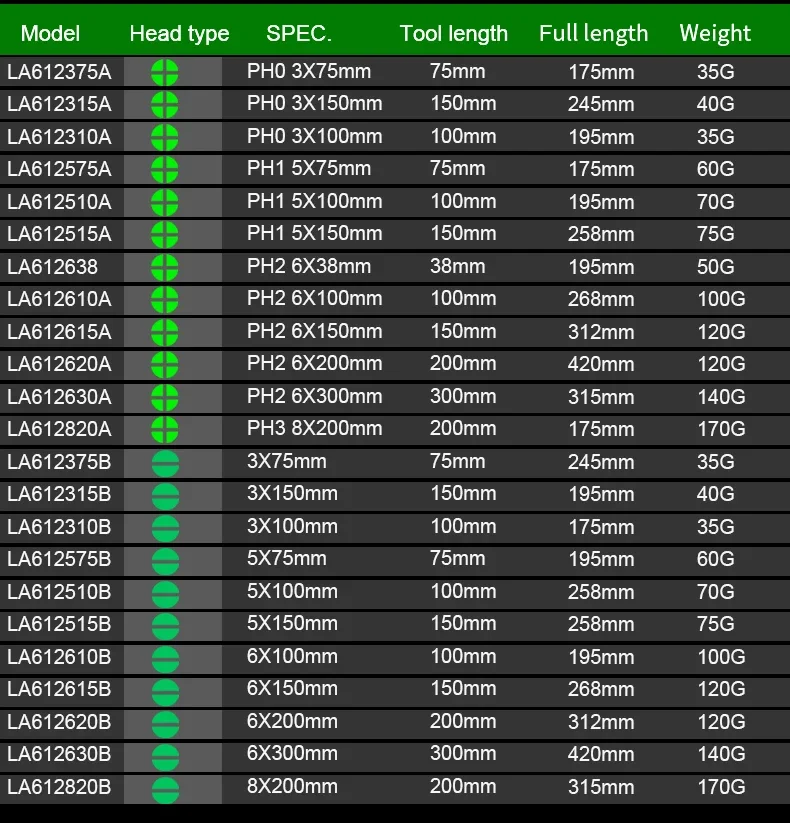Screen dimensions: 790x823
Task: Click the Full length column header
Action: [593, 34]
